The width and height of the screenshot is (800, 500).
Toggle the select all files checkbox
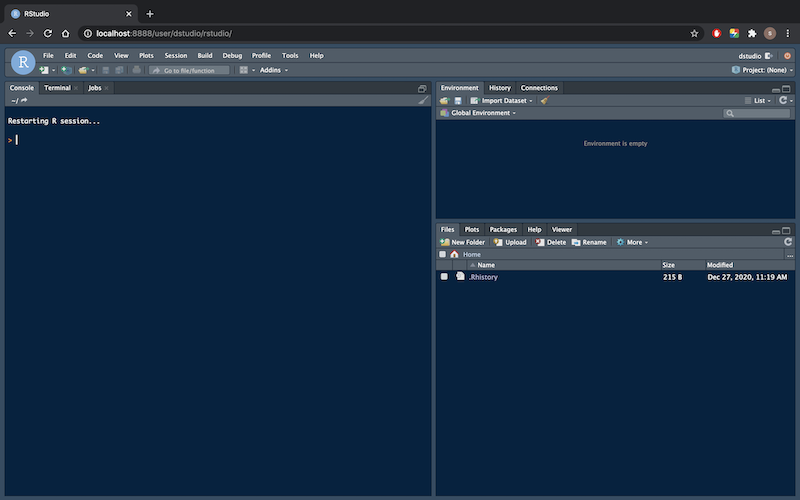click(x=442, y=254)
